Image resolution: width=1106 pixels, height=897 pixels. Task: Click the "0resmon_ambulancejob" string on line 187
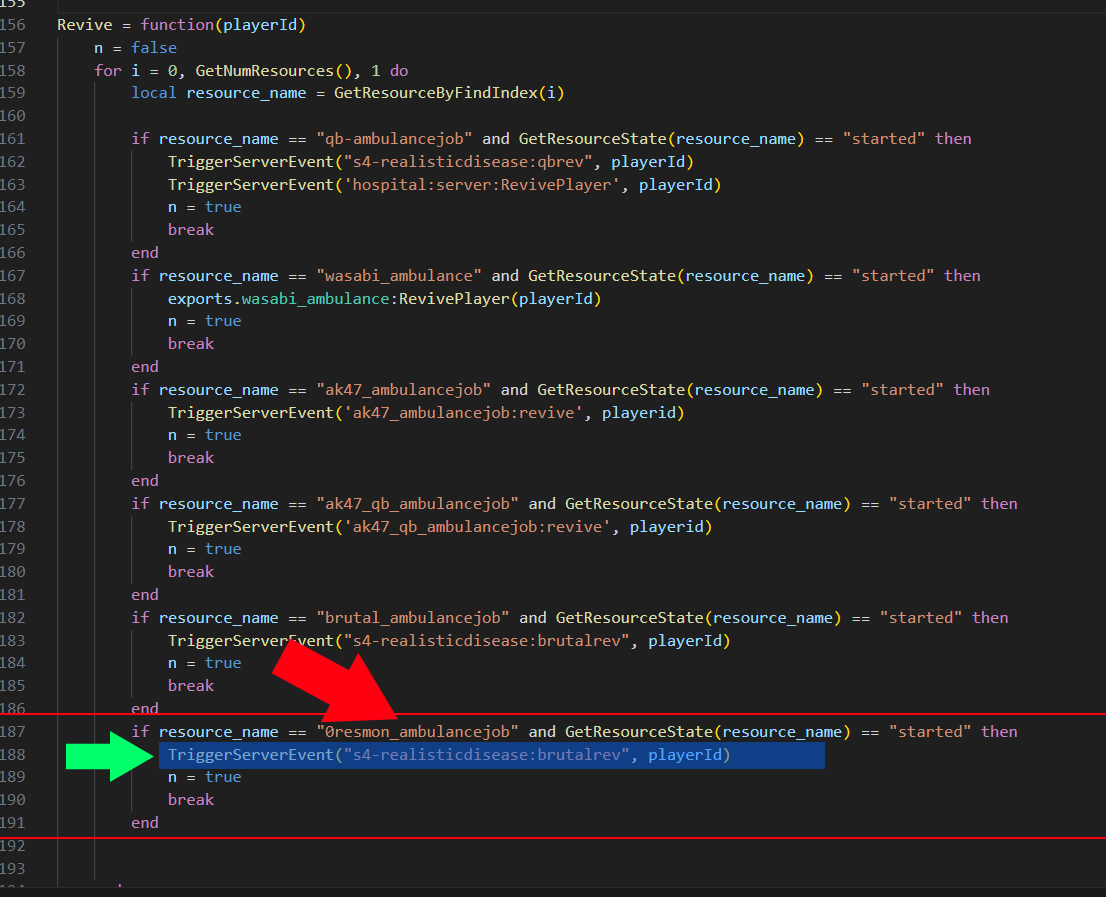point(418,732)
